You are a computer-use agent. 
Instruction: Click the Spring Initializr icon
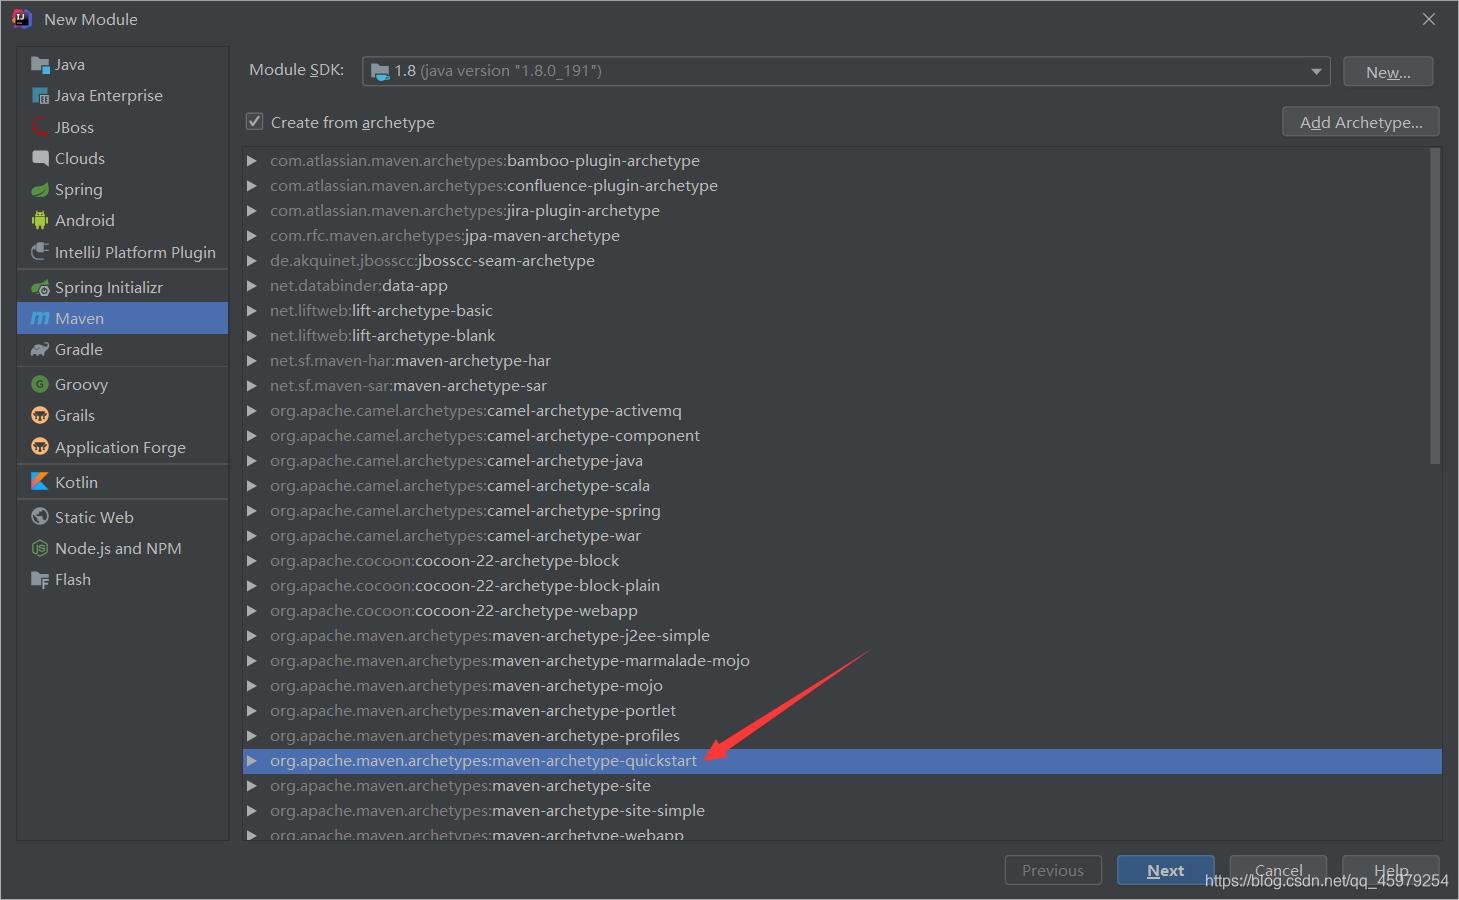point(40,288)
